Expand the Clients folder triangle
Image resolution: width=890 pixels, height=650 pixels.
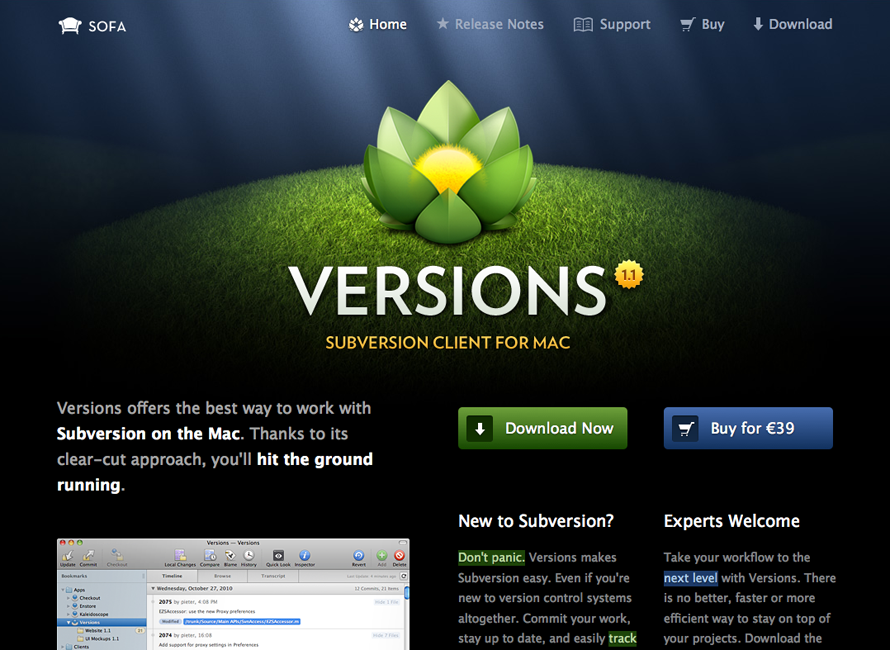tap(62, 647)
